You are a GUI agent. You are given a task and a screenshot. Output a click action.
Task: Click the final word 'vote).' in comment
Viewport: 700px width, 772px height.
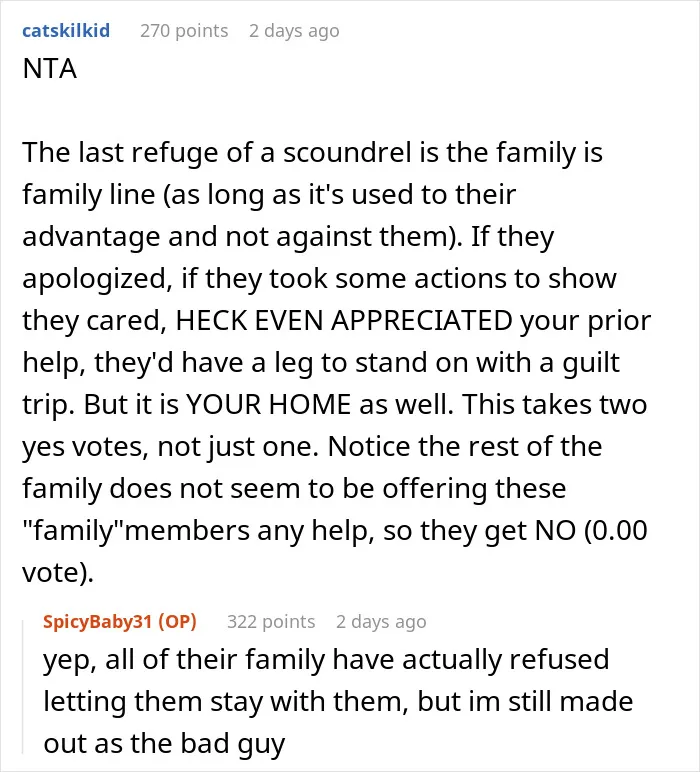tap(58, 573)
